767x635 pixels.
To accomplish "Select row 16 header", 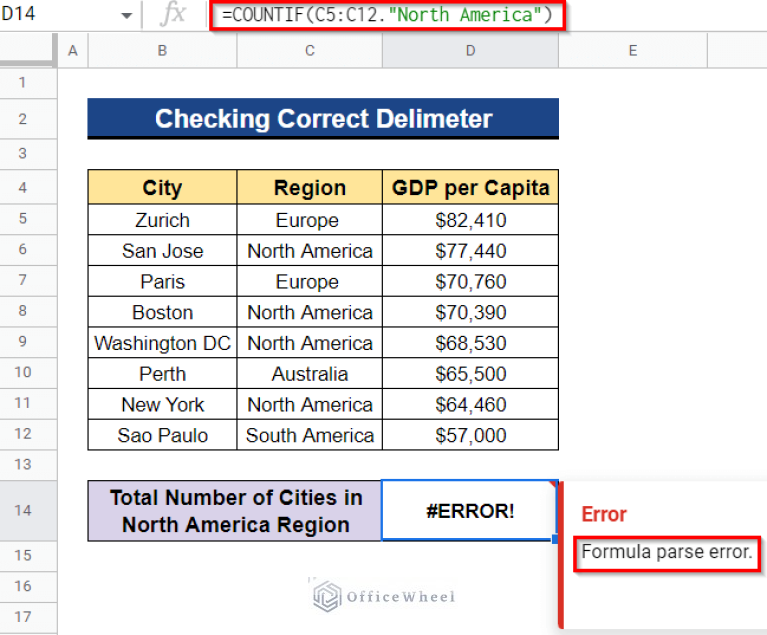I will 23,587.
